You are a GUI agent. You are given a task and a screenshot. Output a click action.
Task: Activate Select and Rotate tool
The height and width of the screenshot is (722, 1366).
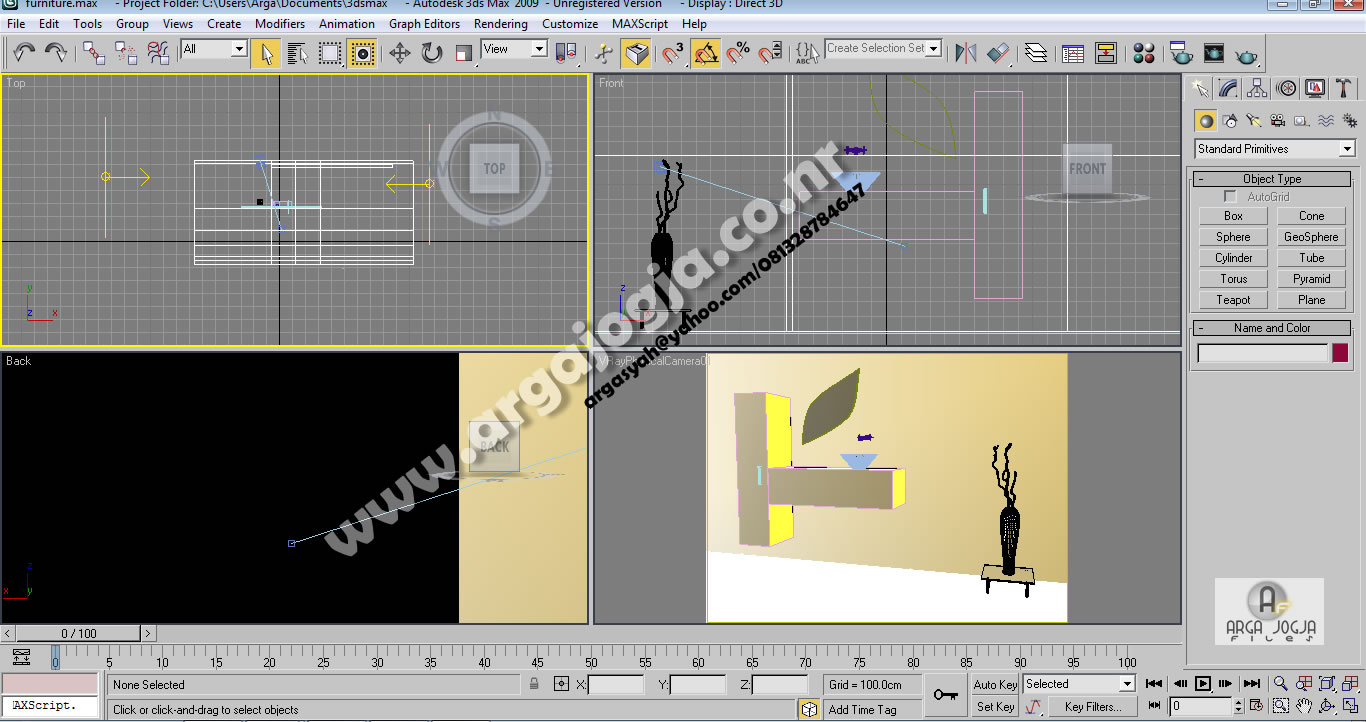pos(432,52)
